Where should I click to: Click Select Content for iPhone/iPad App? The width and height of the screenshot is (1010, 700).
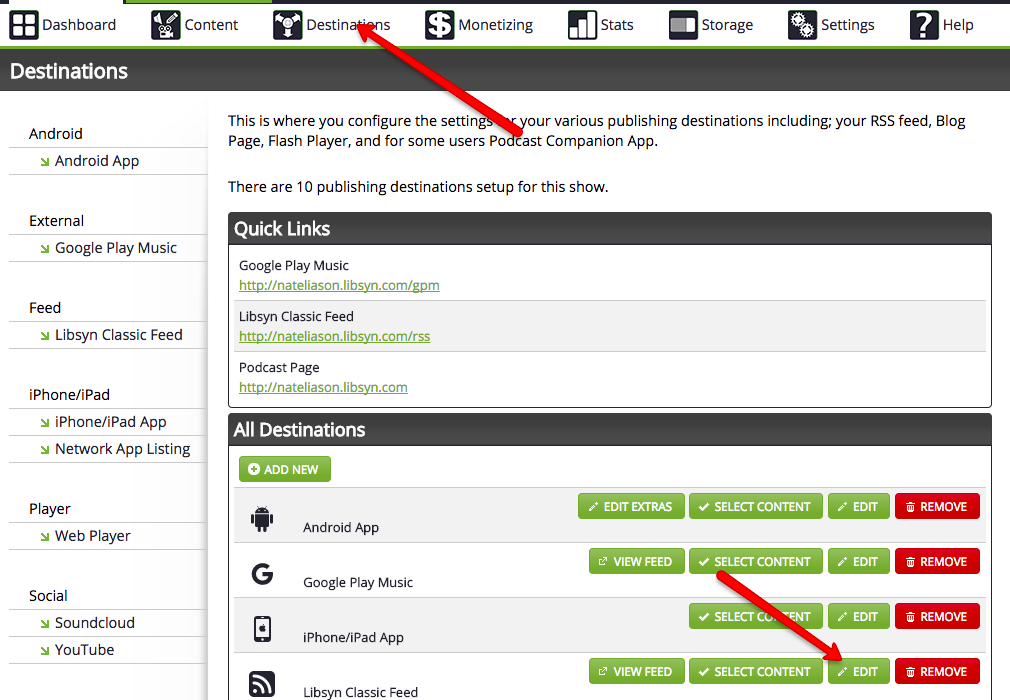tap(756, 616)
